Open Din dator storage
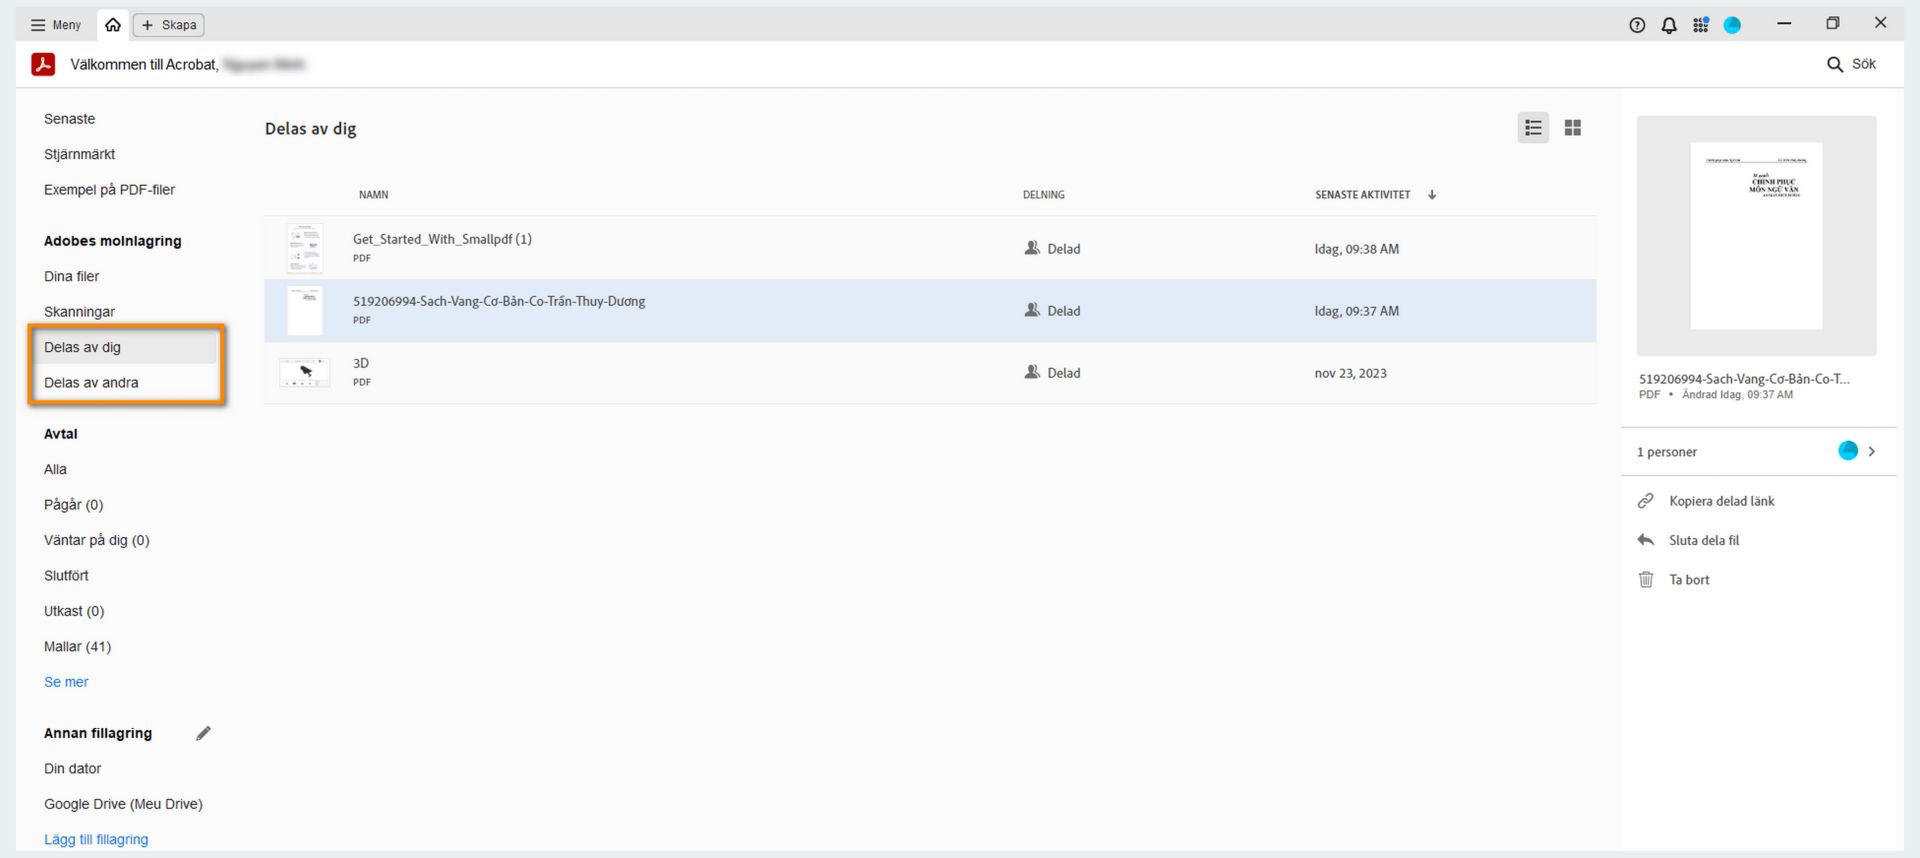This screenshot has width=1920, height=858. (73, 769)
